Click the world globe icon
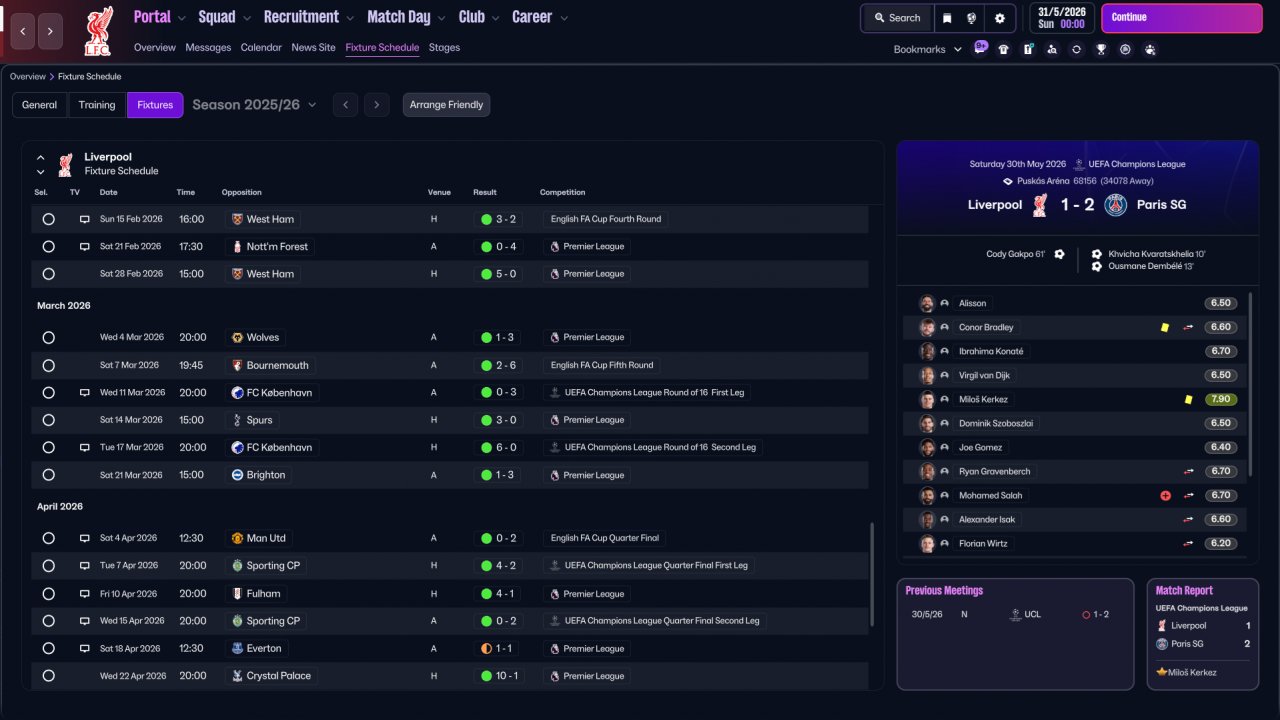Viewport: 1280px width, 720px height. [971, 18]
